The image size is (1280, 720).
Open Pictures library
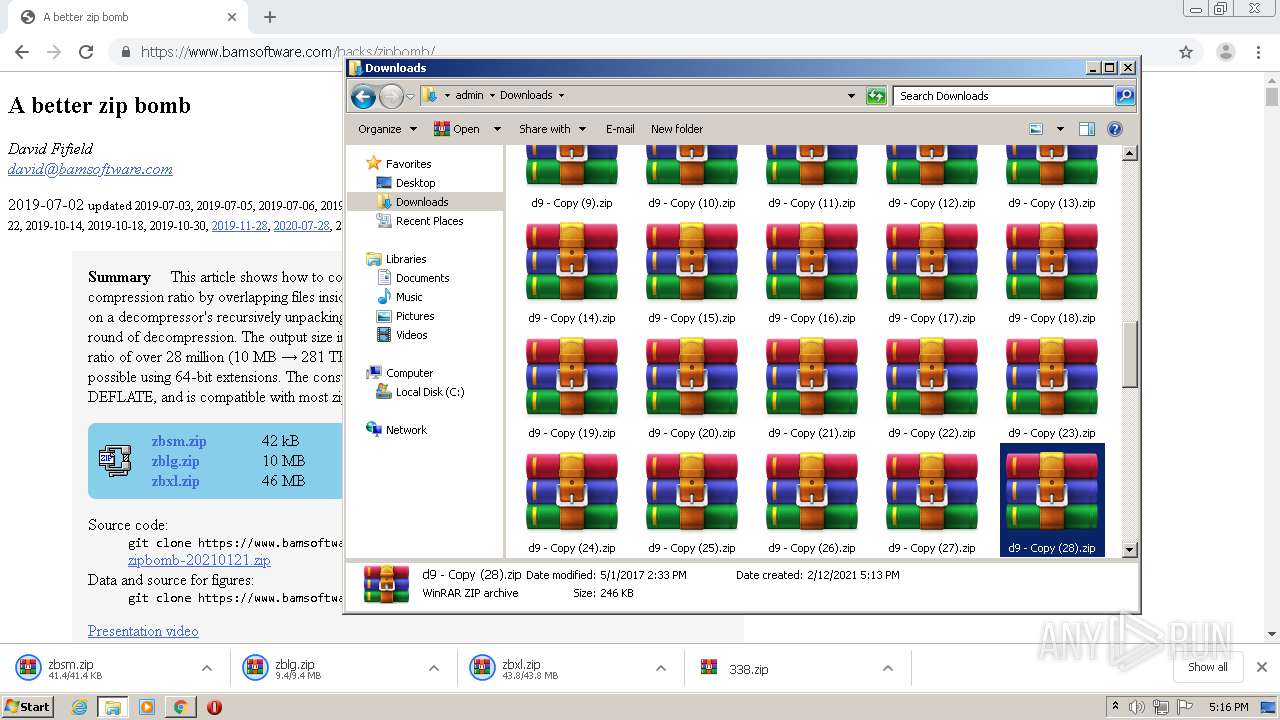pos(415,316)
